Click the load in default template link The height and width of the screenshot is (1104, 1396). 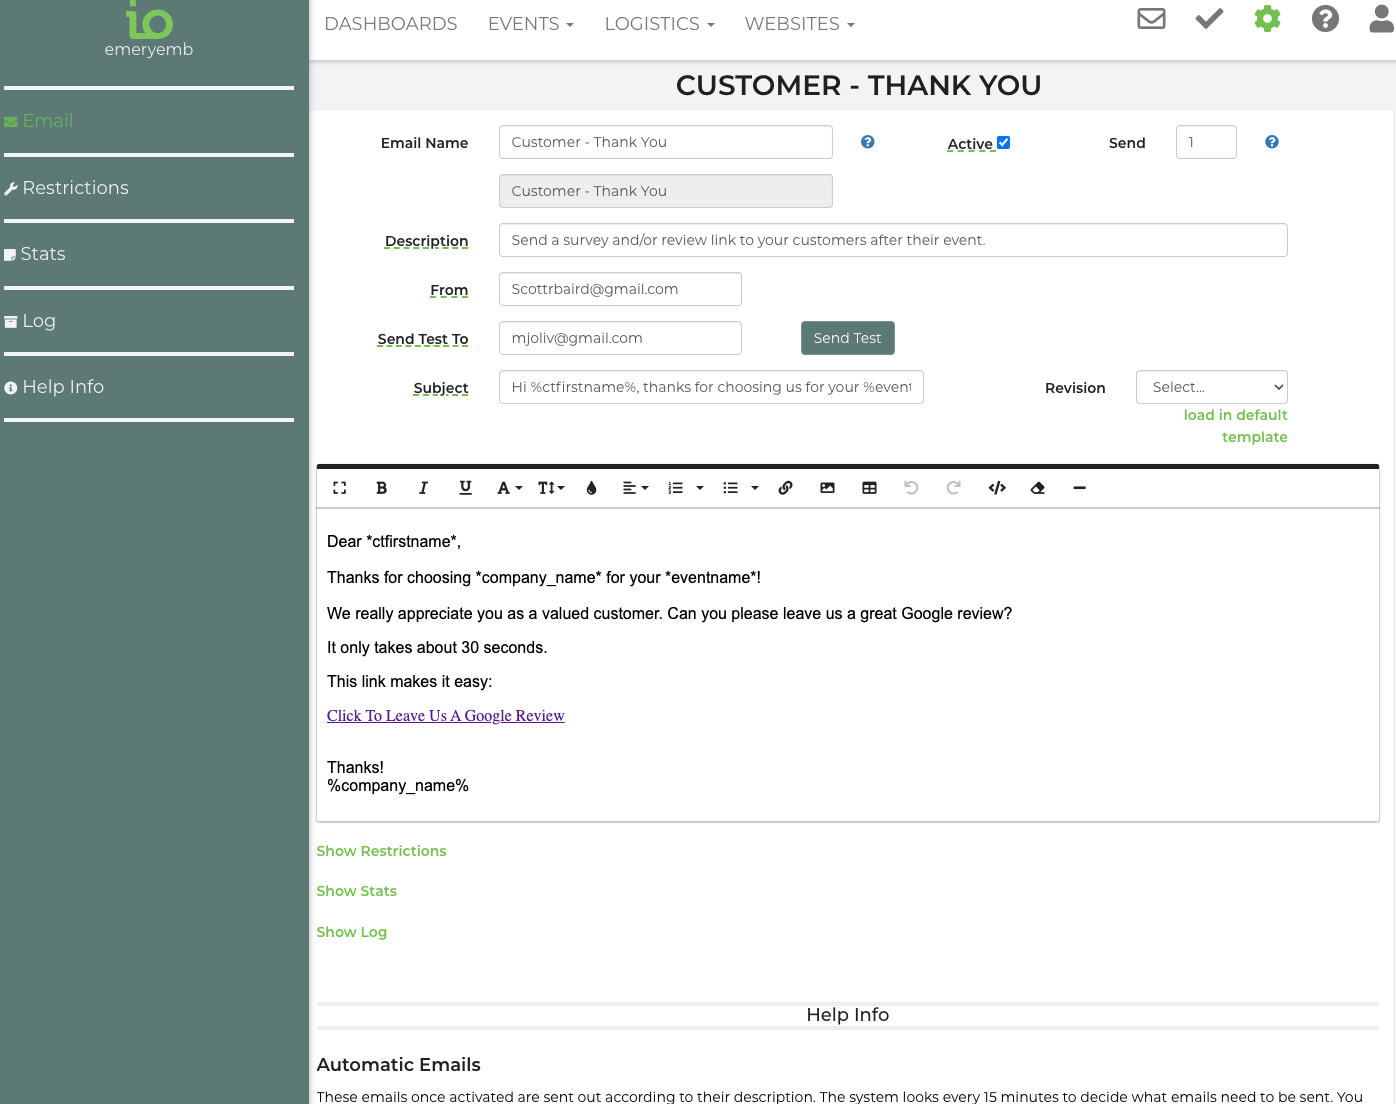[1235, 426]
